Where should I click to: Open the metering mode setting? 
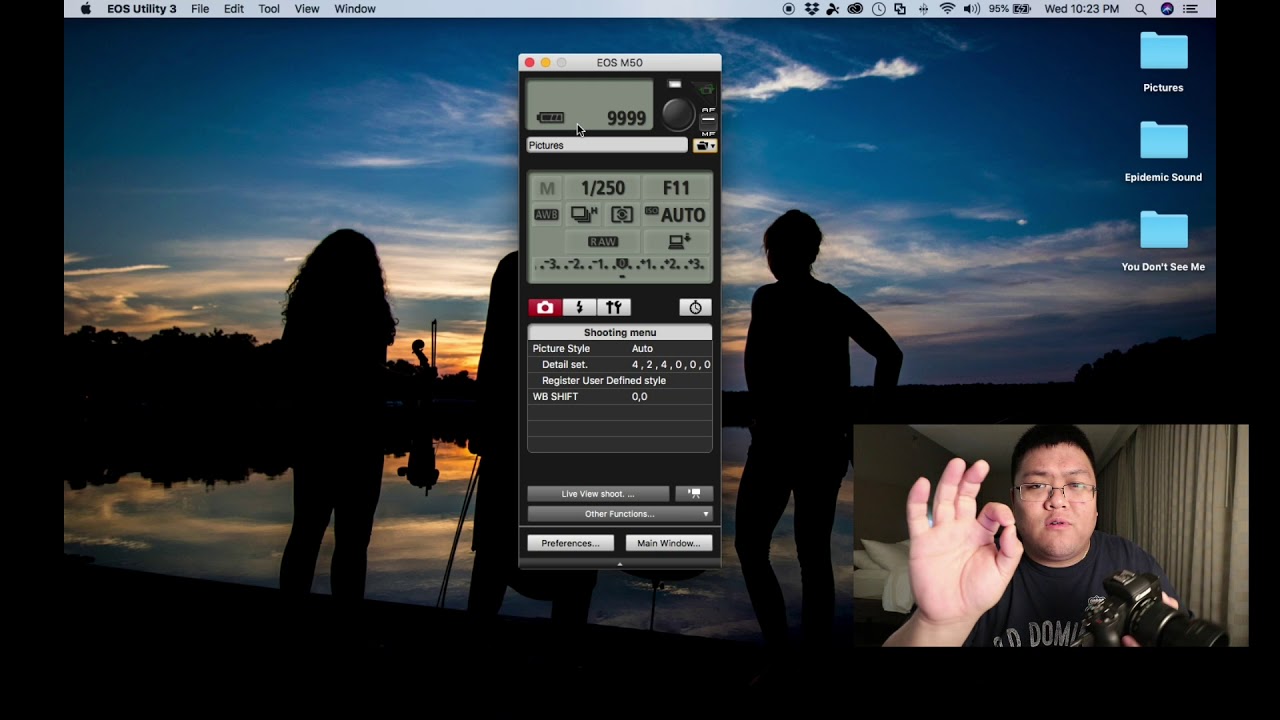tap(622, 215)
